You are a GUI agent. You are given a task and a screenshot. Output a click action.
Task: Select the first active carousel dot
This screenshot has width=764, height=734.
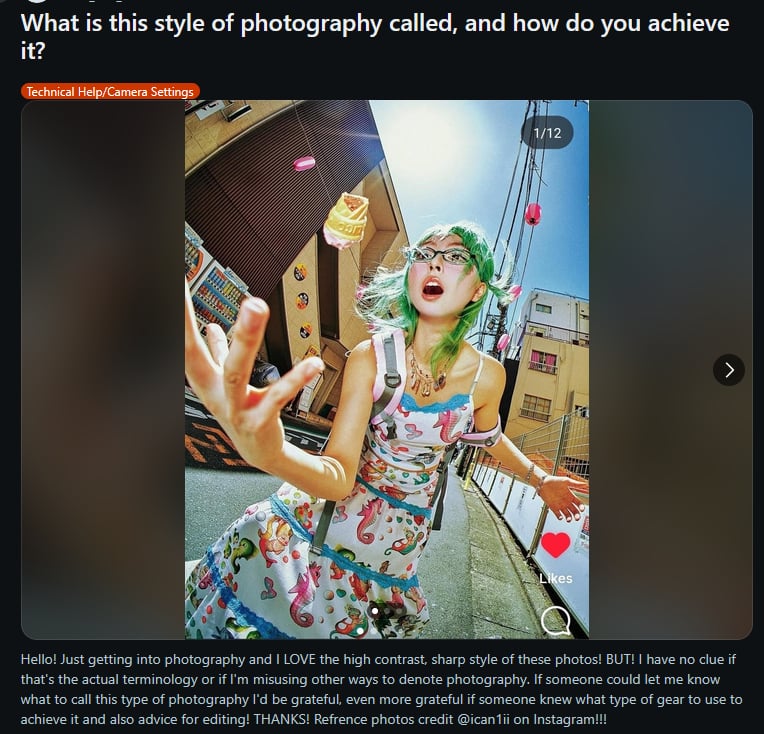pyautogui.click(x=375, y=611)
